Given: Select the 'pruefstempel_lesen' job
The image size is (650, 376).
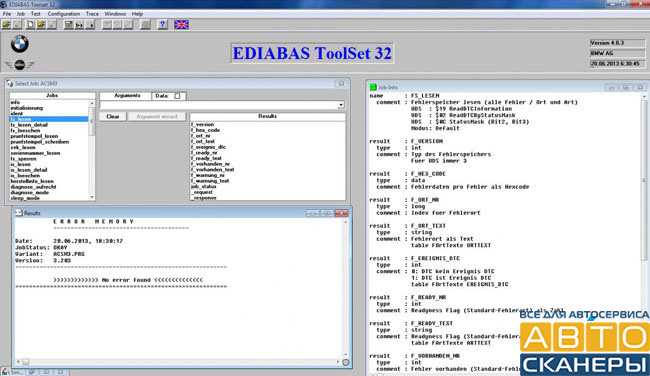Looking at the screenshot, I should [34, 136].
